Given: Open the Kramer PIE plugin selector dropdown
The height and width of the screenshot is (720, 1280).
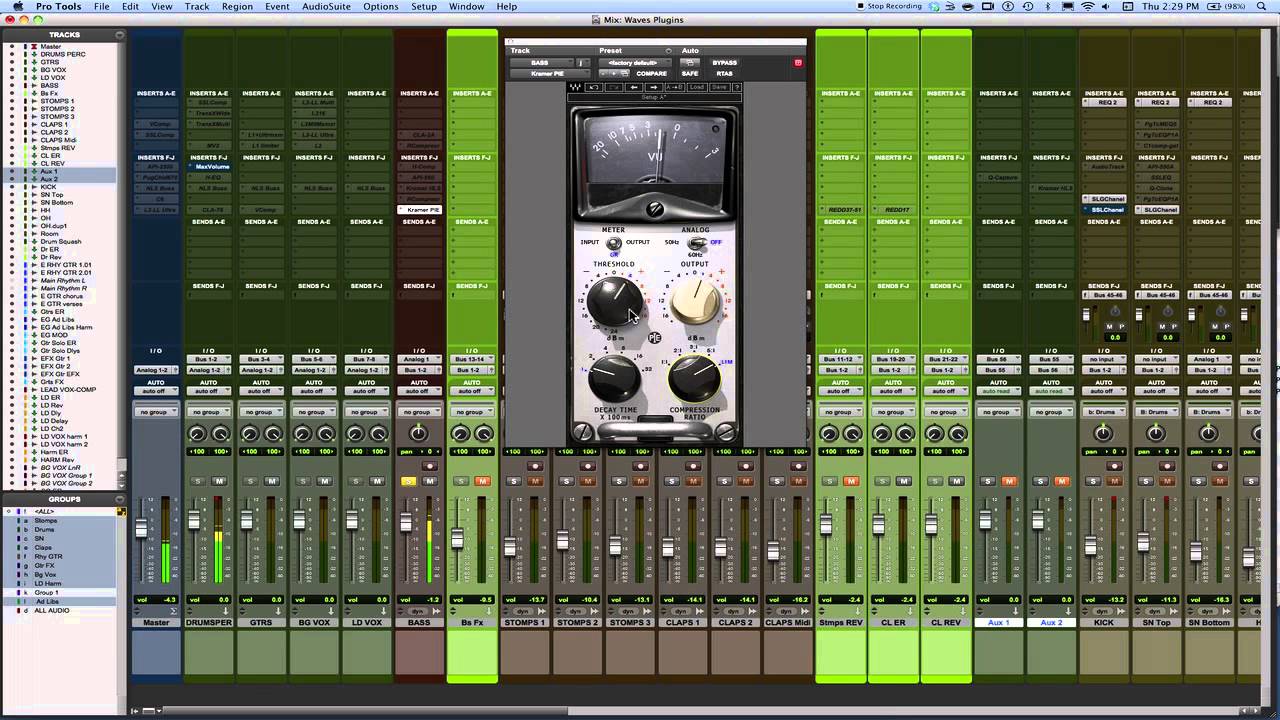Looking at the screenshot, I should (x=548, y=73).
